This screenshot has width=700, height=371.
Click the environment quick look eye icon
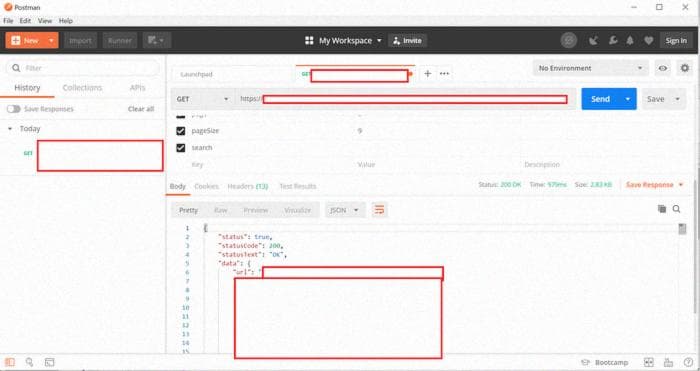(663, 68)
